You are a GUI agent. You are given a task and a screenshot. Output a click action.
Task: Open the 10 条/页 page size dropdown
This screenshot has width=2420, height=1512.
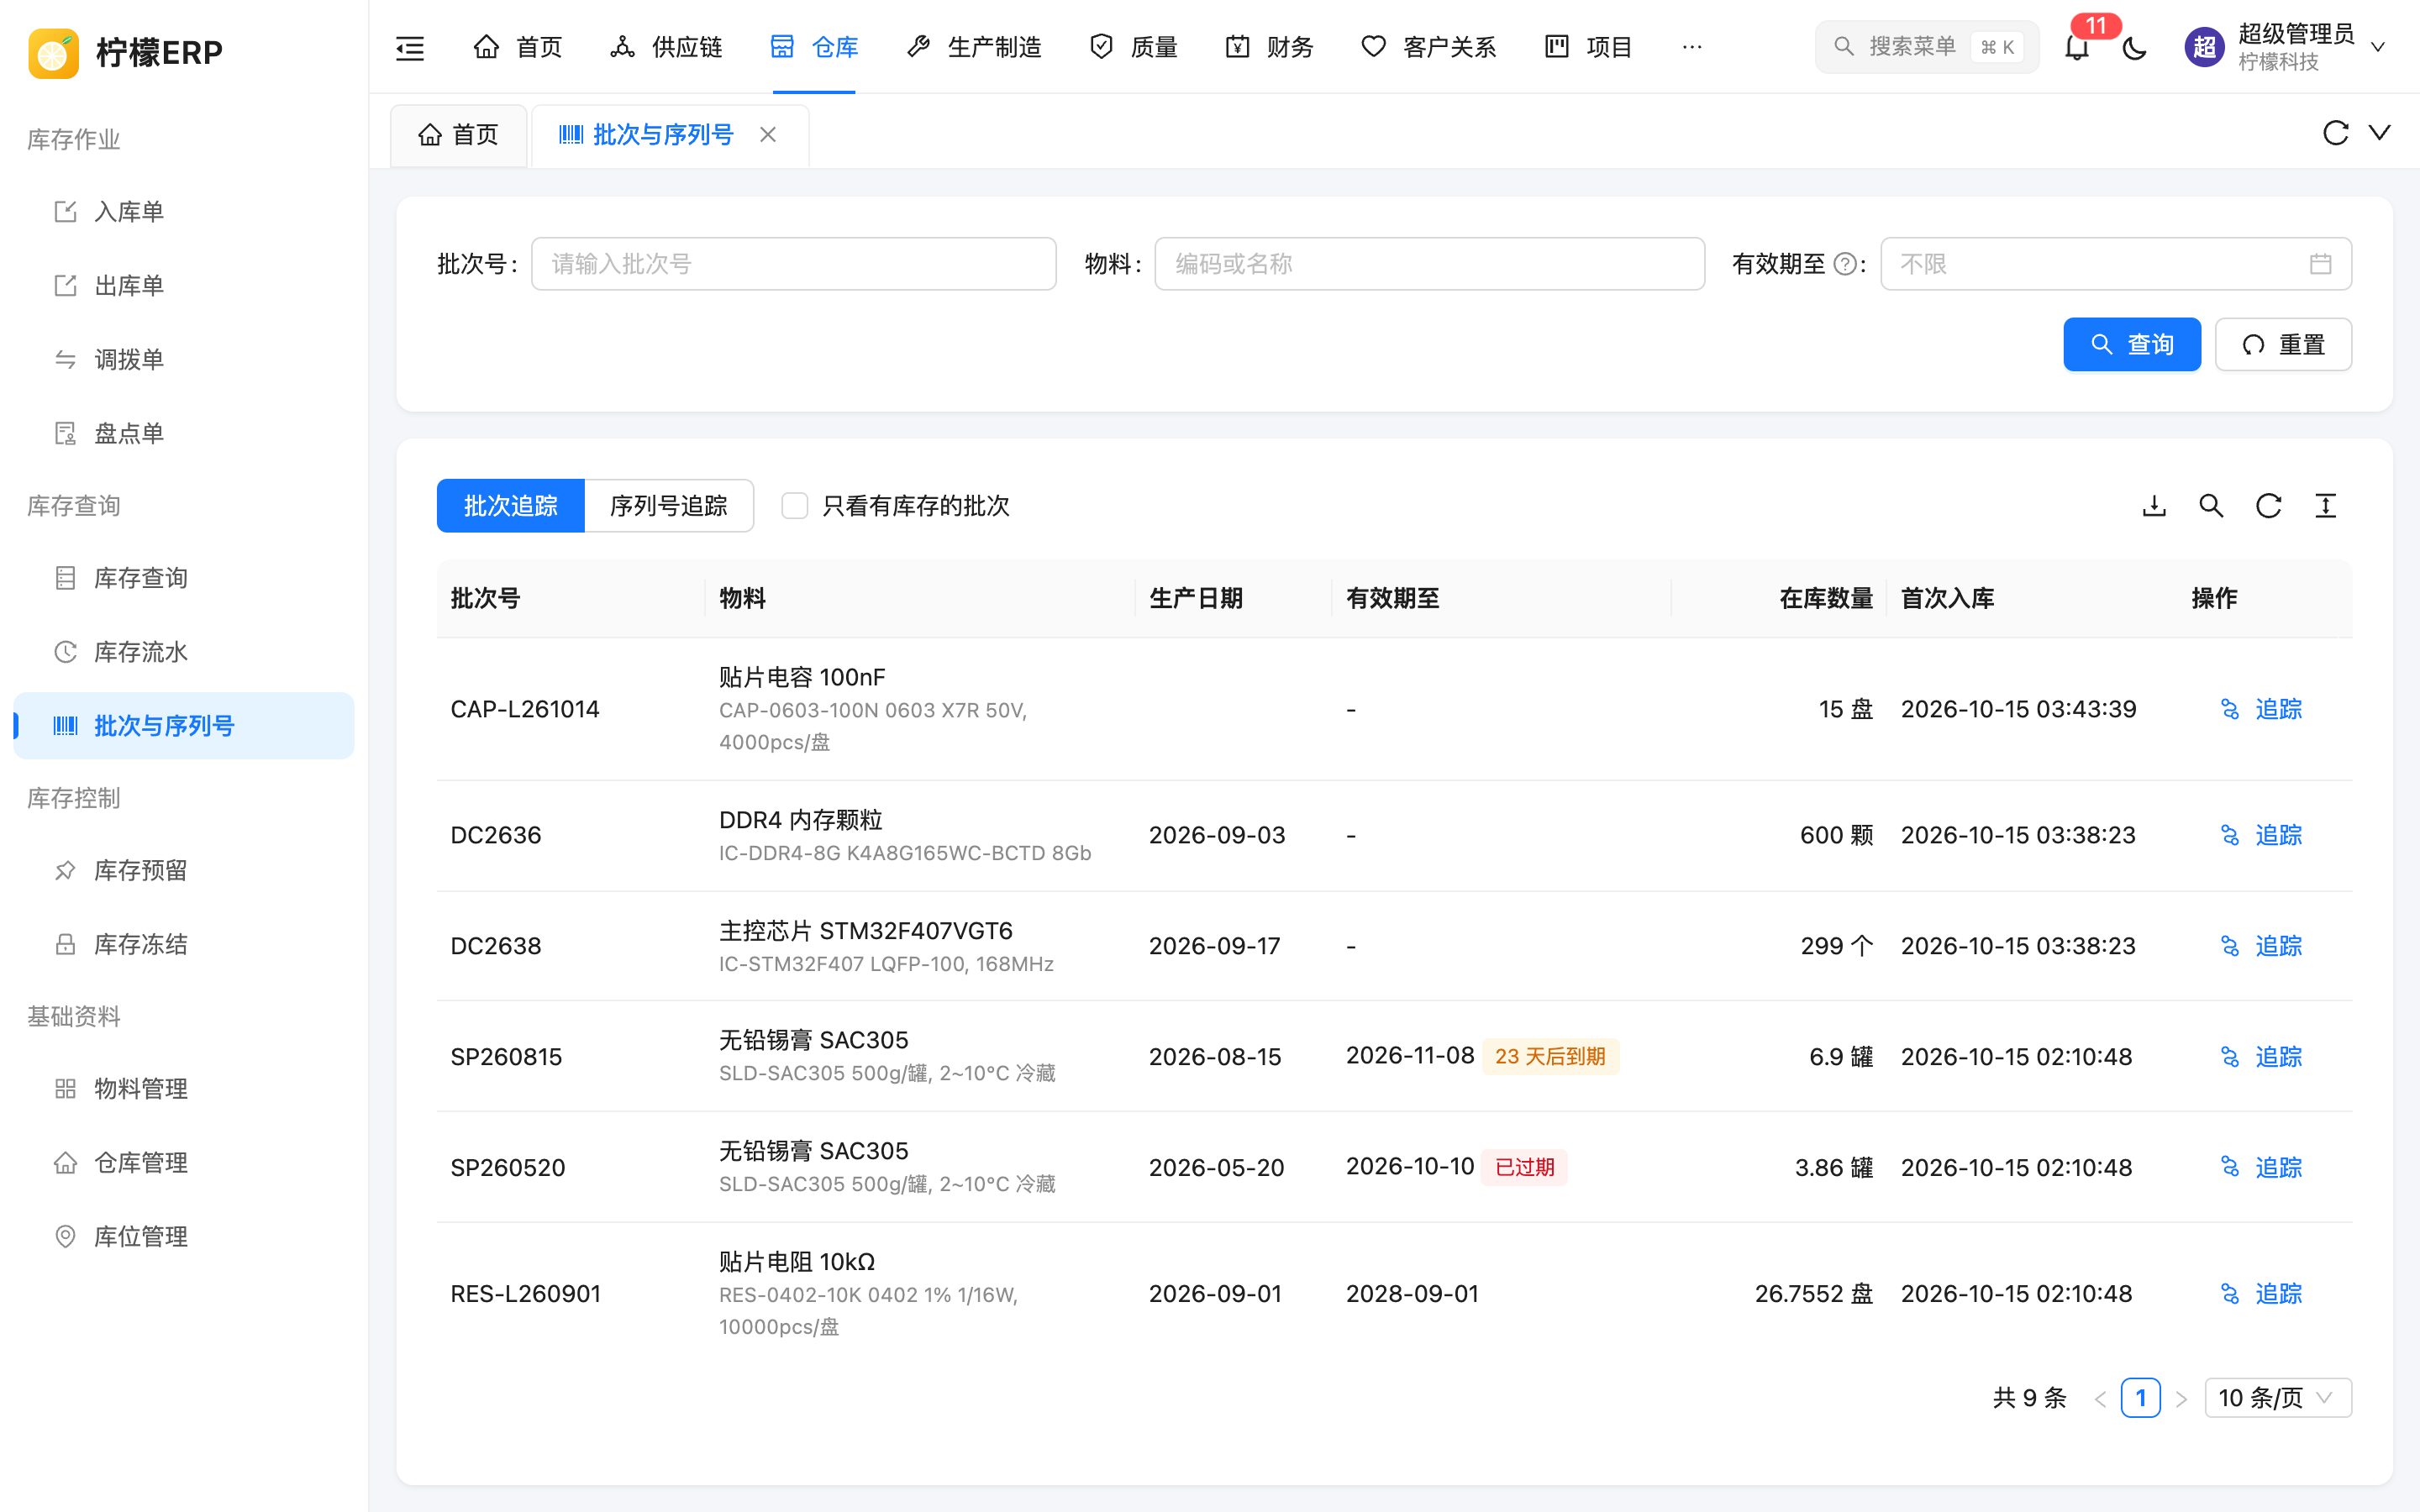2277,1397
